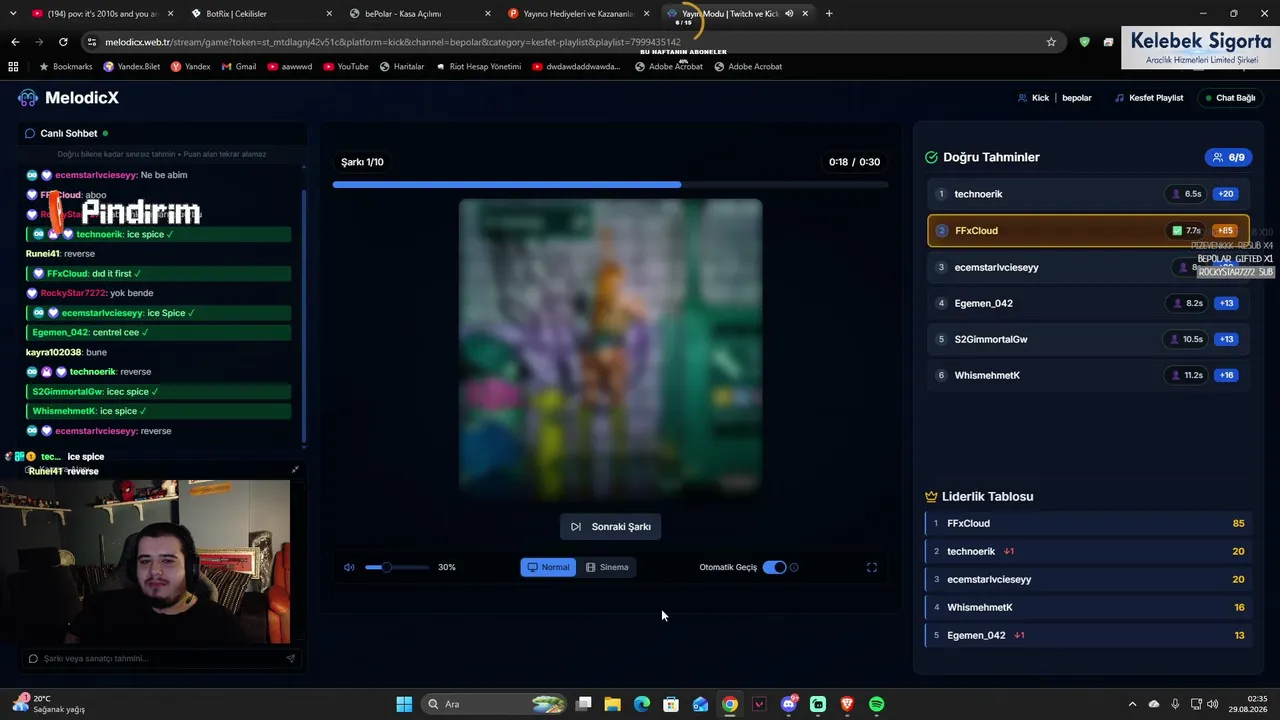1280x720 pixels.
Task: Click the send arrow in the guess box
Action: (x=291, y=658)
